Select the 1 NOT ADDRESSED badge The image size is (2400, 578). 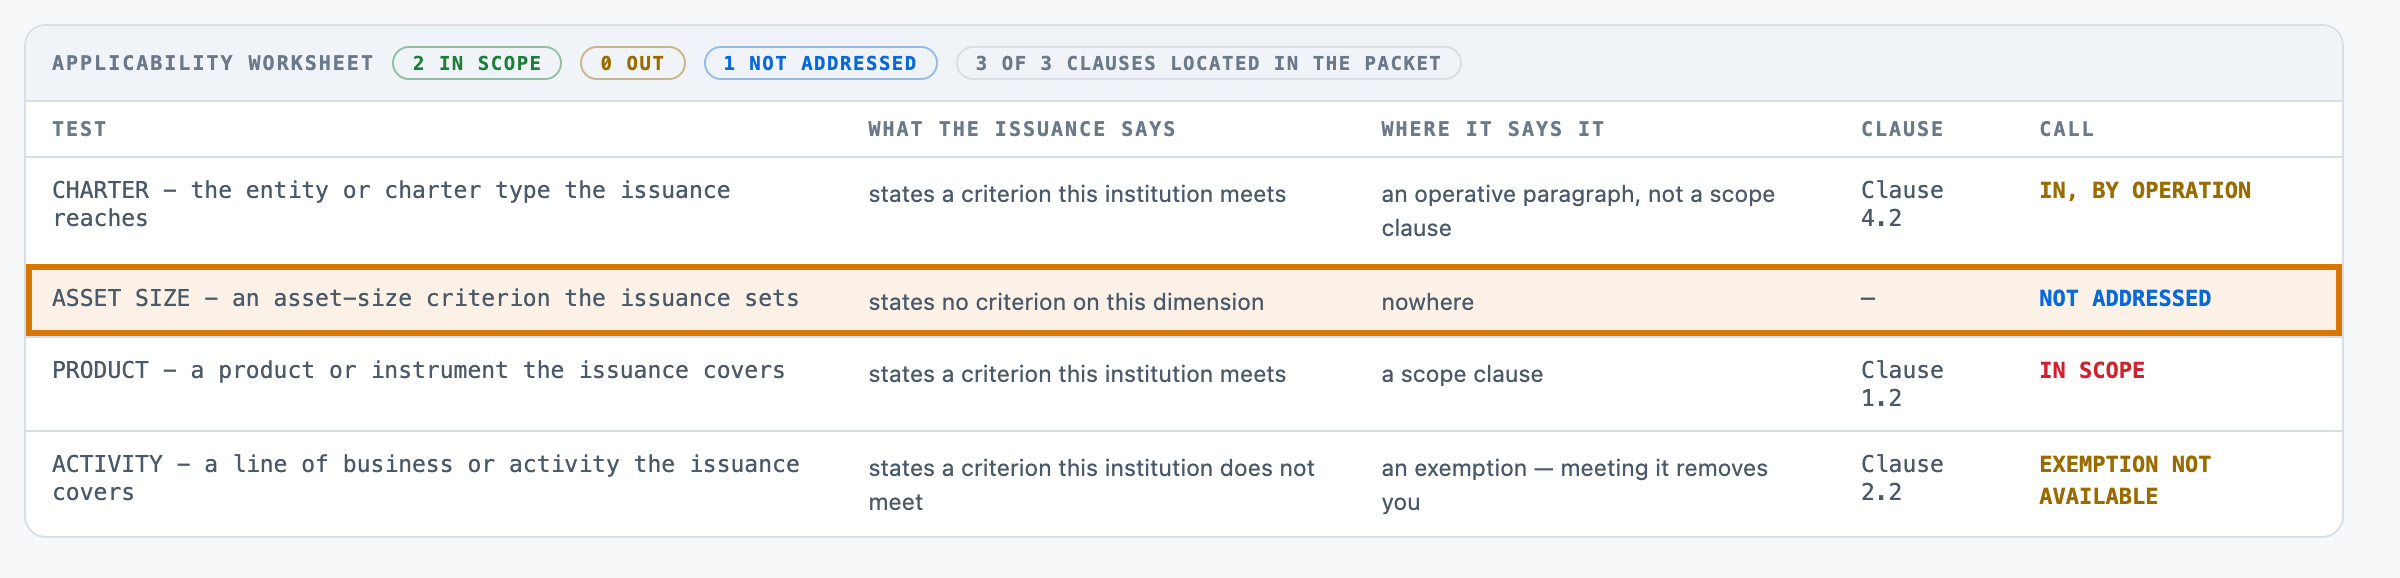(x=820, y=63)
